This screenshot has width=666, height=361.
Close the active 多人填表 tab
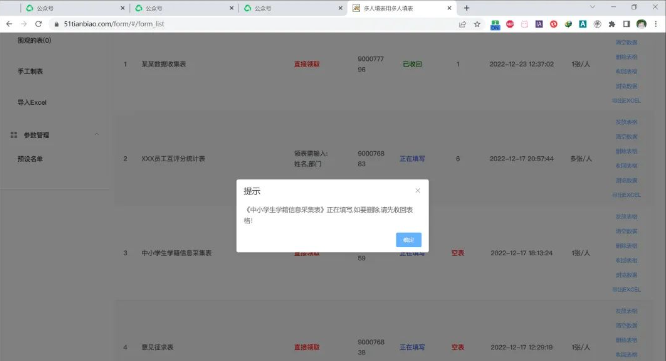click(x=449, y=8)
